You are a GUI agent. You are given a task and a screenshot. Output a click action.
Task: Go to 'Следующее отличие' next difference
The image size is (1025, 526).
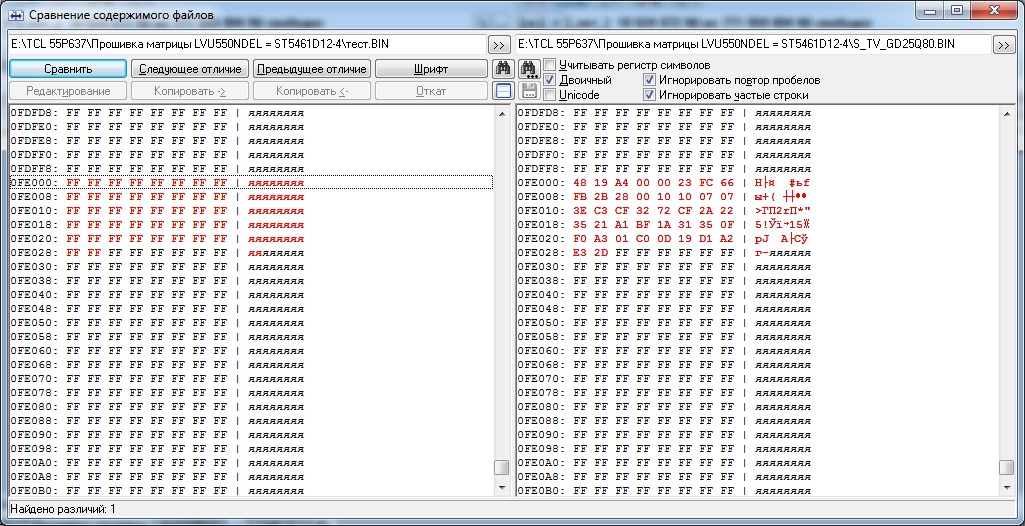pyautogui.click(x=190, y=69)
